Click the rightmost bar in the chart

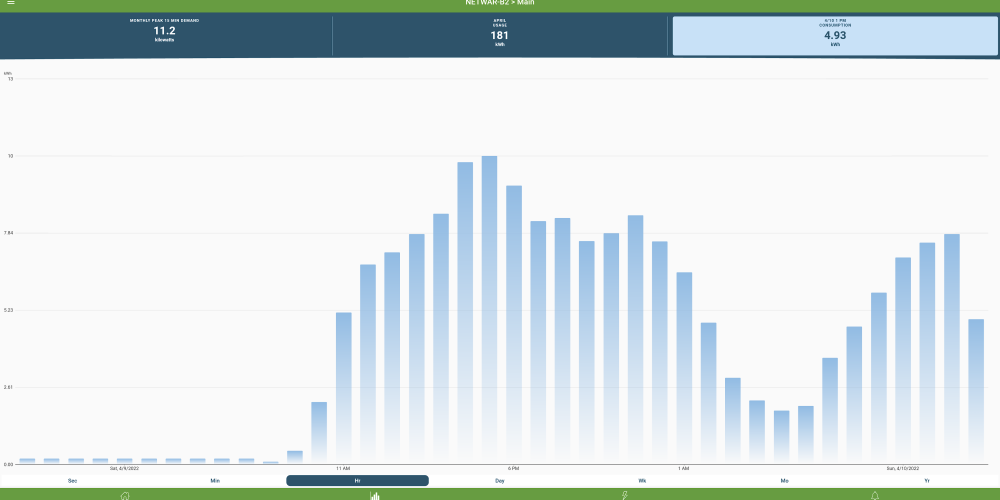(x=976, y=390)
